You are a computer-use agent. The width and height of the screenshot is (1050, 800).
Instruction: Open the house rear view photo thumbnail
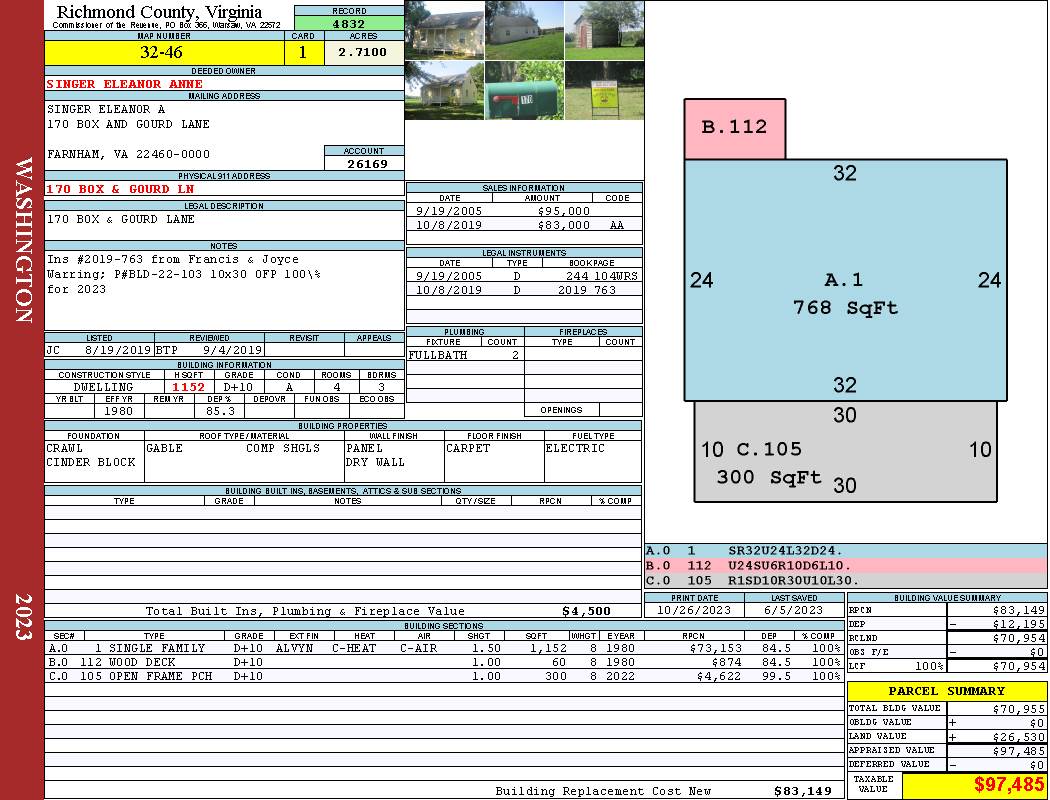click(444, 90)
